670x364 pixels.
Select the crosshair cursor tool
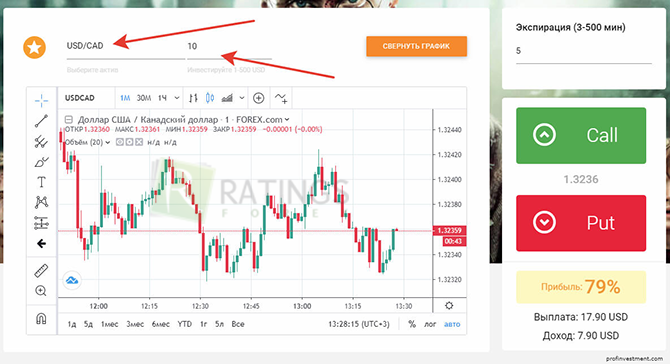pos(41,101)
